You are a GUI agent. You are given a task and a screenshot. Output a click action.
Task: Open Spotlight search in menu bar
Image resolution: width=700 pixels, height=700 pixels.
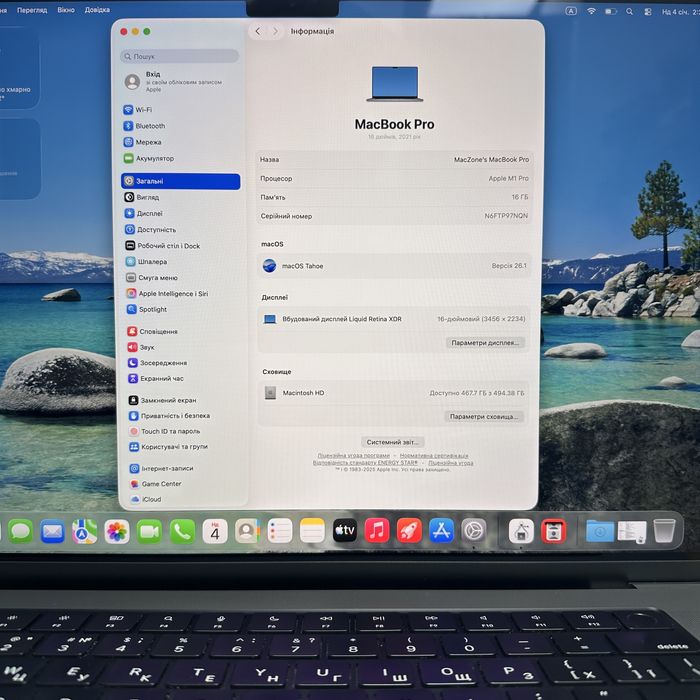tap(629, 12)
